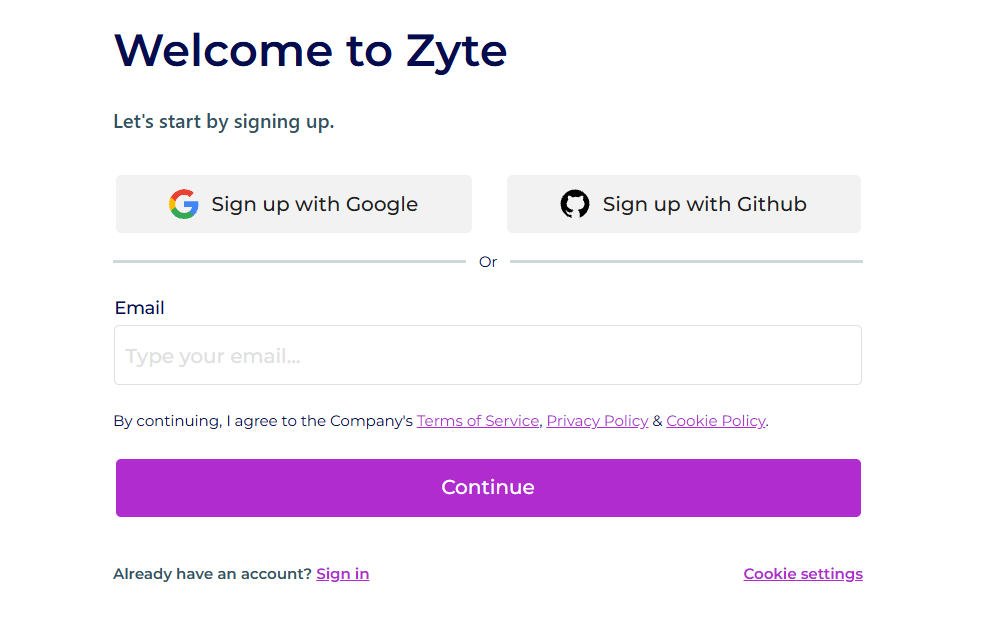This screenshot has width=1000, height=628.
Task: Click the Email field label
Action: (x=140, y=308)
